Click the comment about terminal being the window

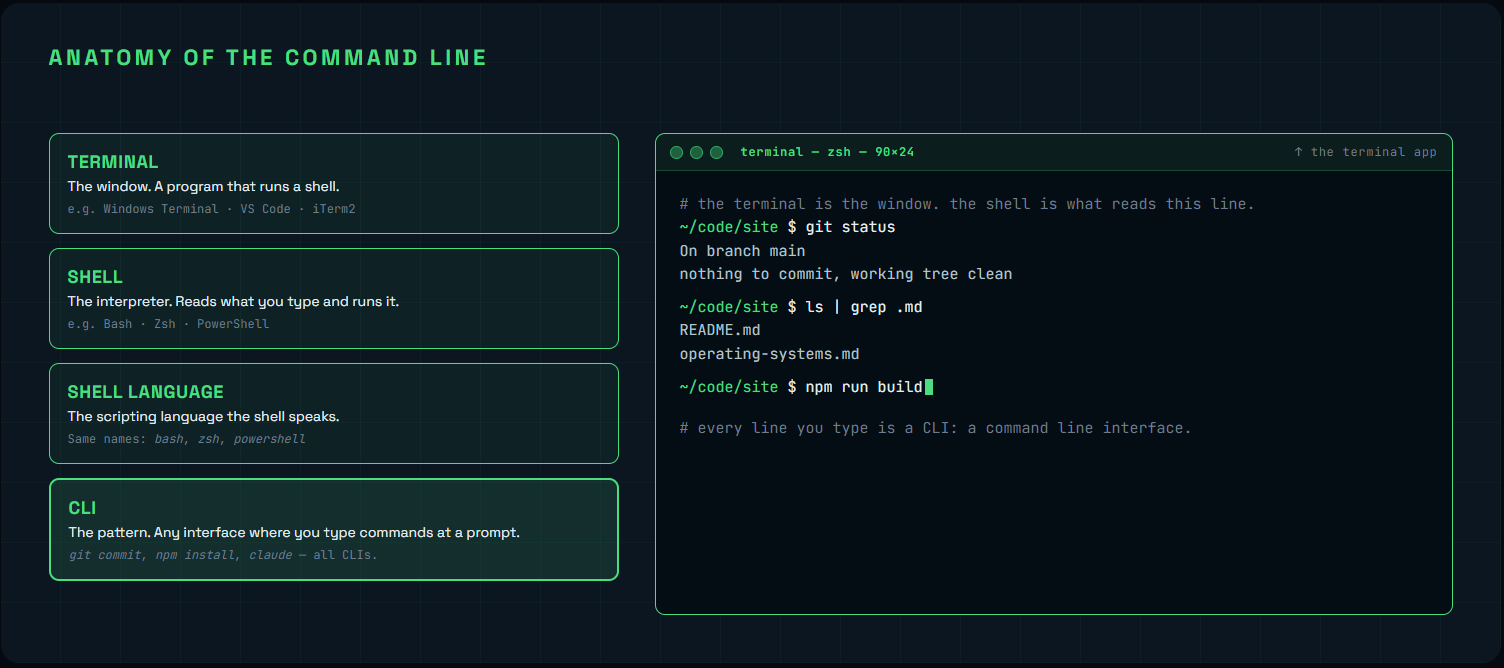[967, 204]
